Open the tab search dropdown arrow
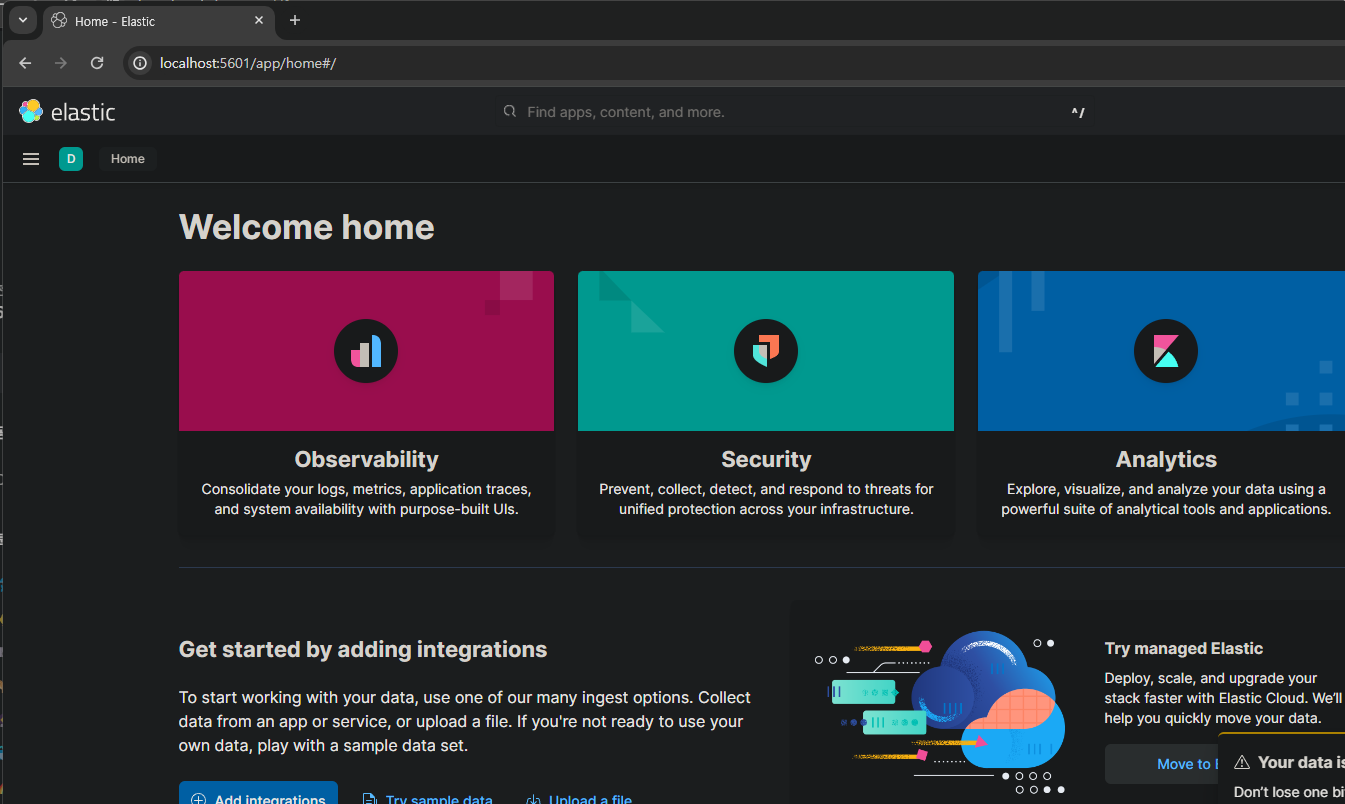1345x804 pixels. point(22,20)
